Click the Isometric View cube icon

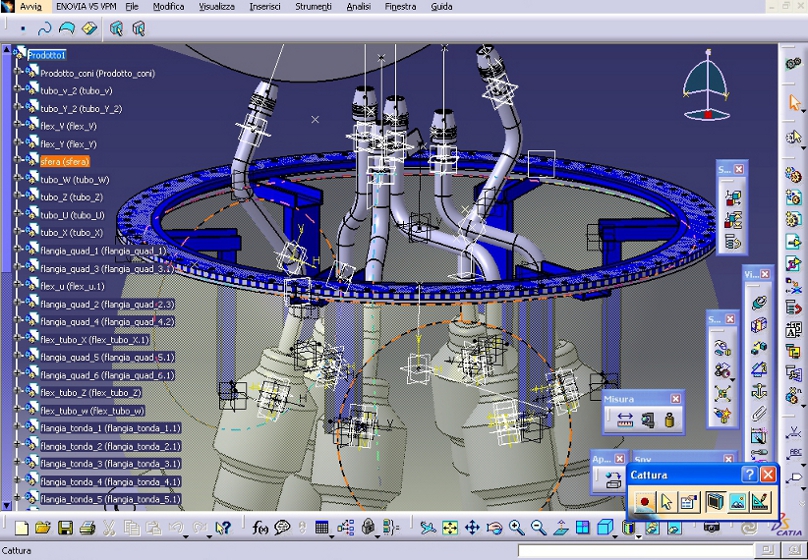coord(604,527)
